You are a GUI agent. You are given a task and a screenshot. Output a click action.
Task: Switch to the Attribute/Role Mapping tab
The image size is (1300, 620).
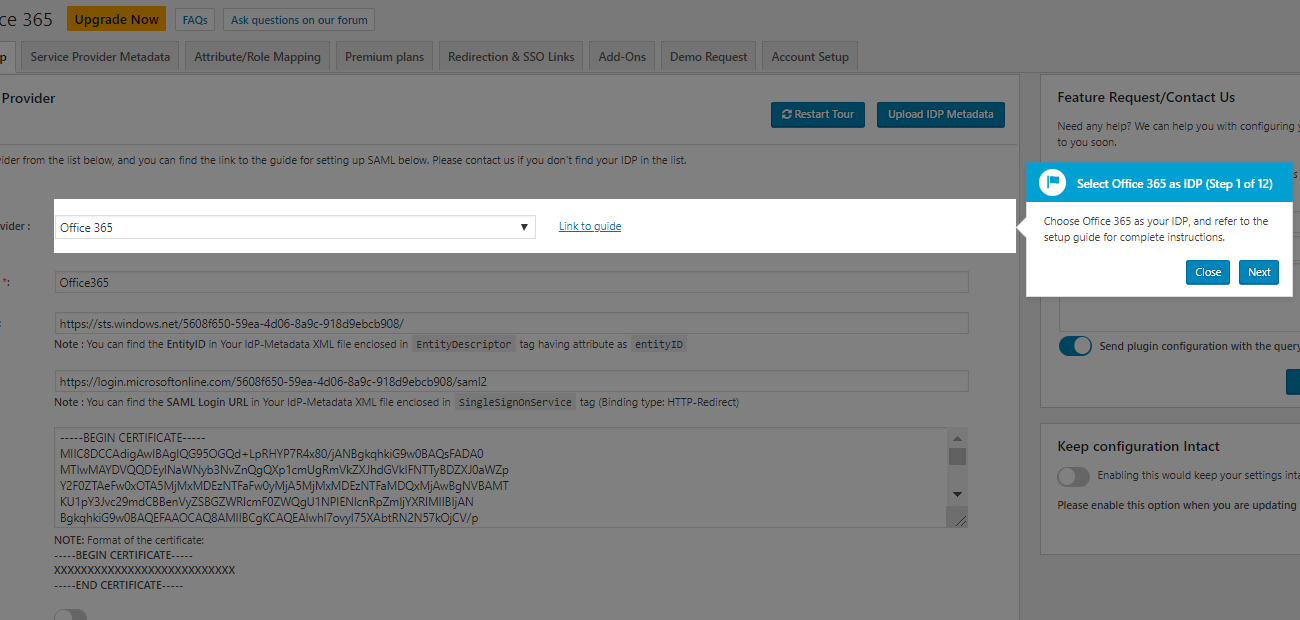coord(257,55)
